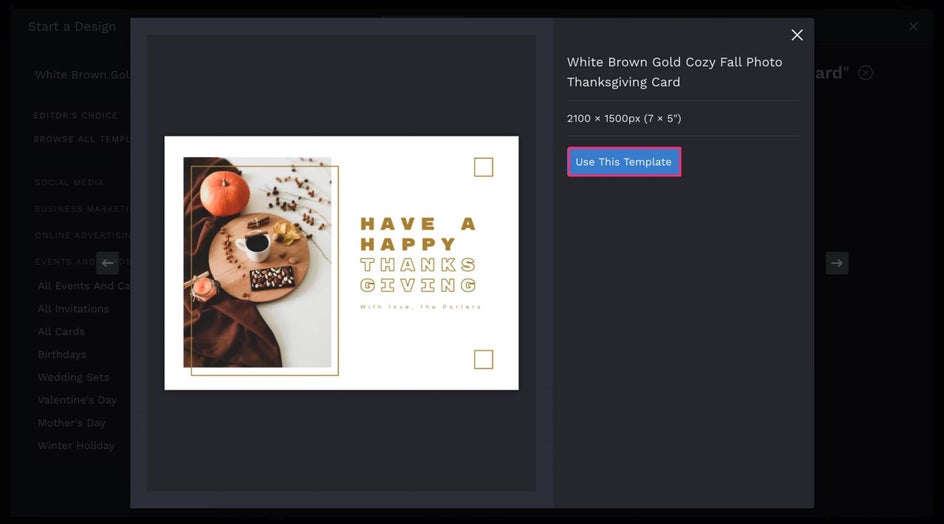
Task: Expand the Business Marketing category
Action: pyautogui.click(x=82, y=209)
